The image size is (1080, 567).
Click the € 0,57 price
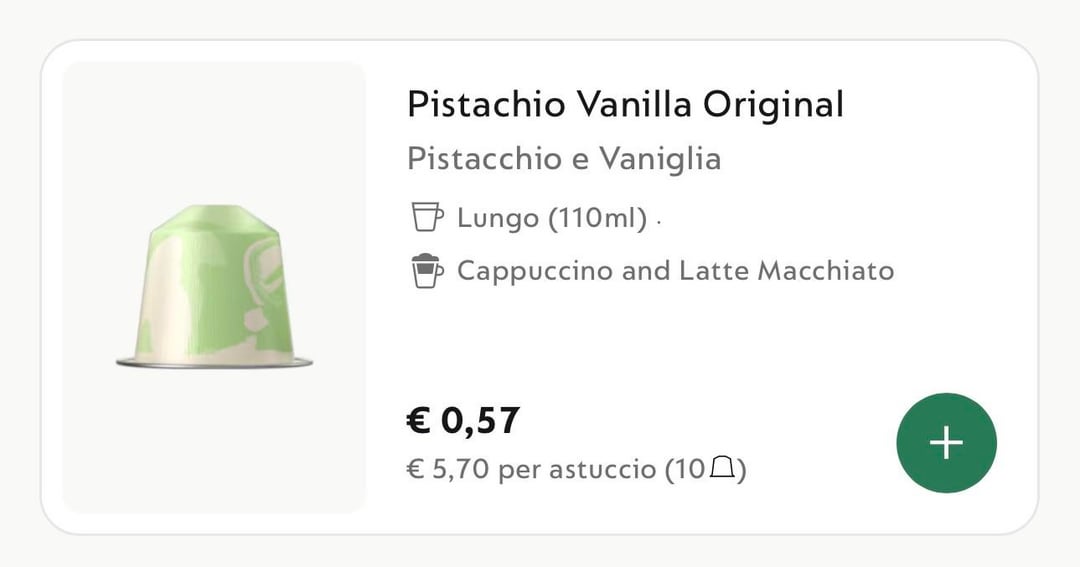pyautogui.click(x=463, y=420)
